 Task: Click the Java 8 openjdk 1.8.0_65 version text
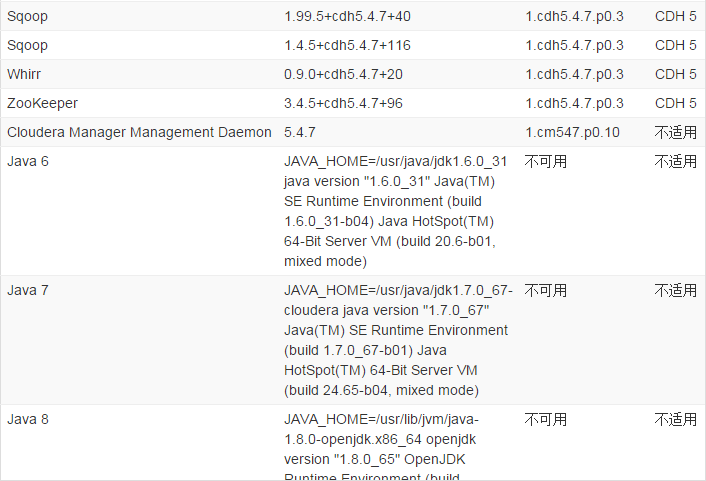381,446
